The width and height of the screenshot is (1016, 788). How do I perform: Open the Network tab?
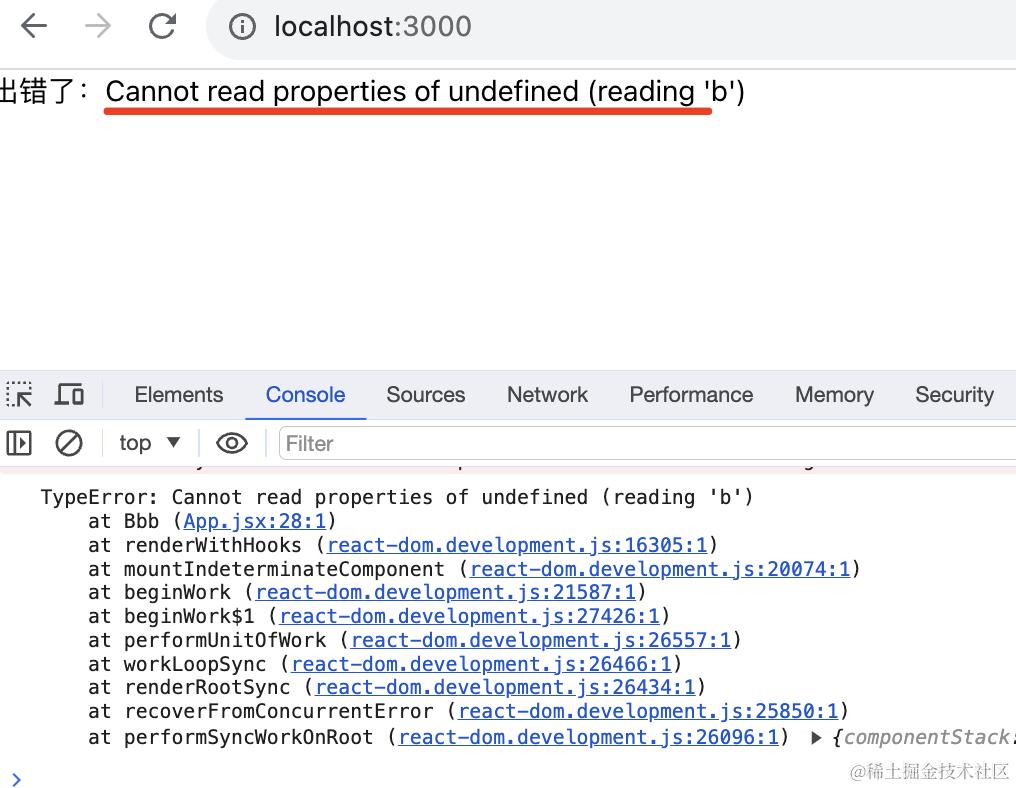click(x=548, y=395)
